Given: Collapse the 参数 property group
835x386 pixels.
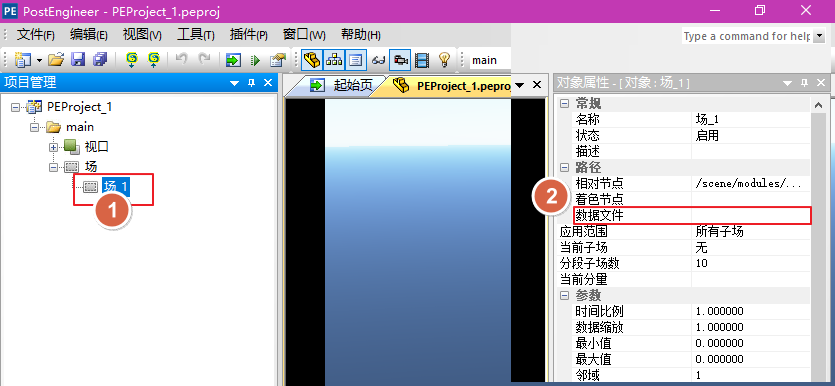Looking at the screenshot, I should pyautogui.click(x=564, y=295).
